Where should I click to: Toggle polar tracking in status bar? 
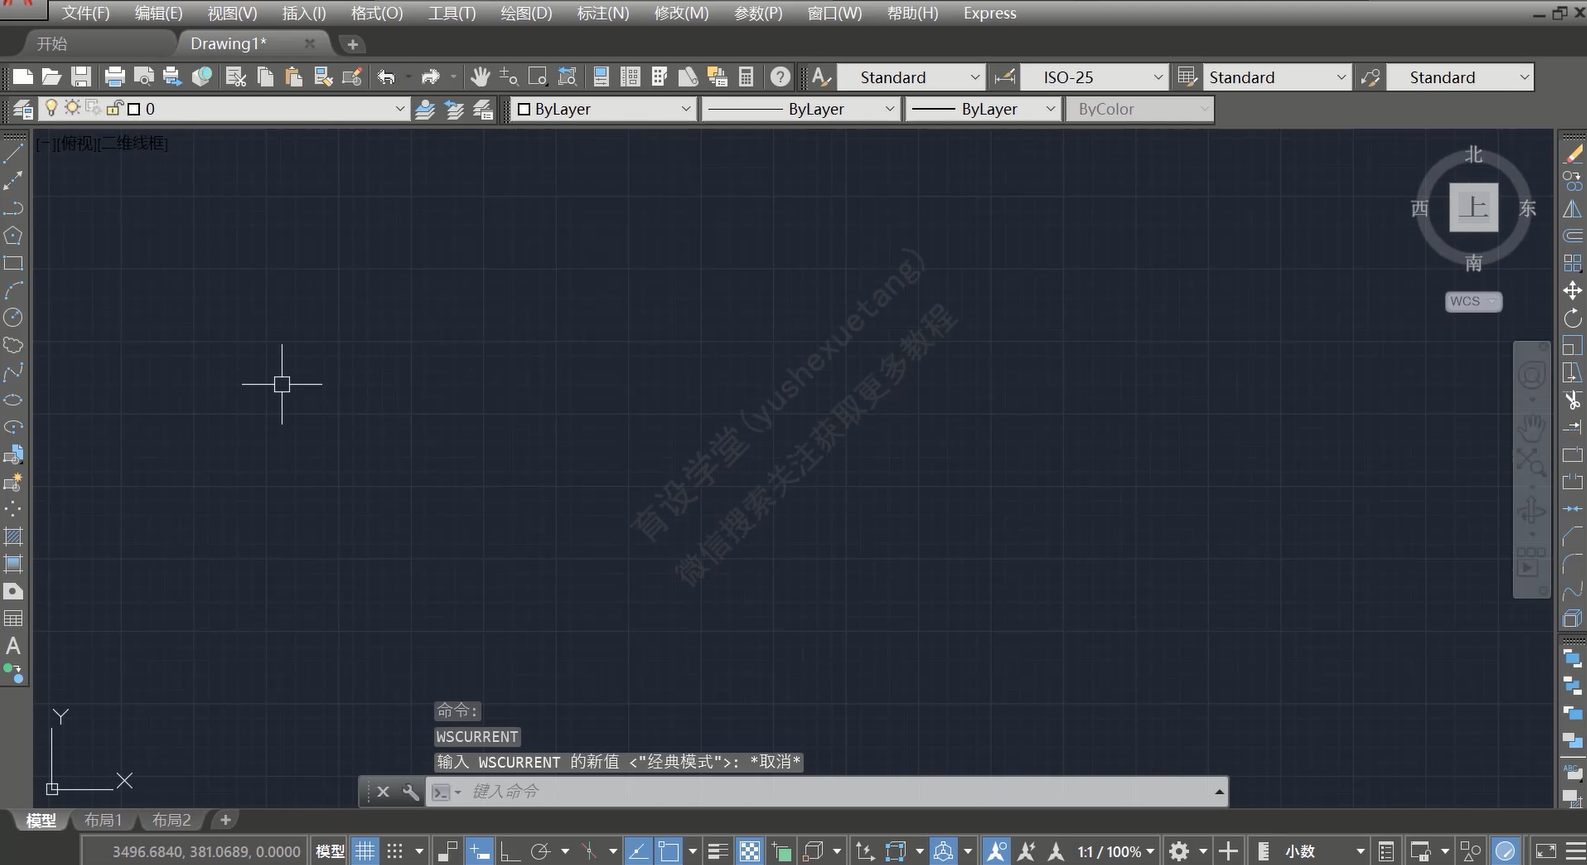(541, 851)
